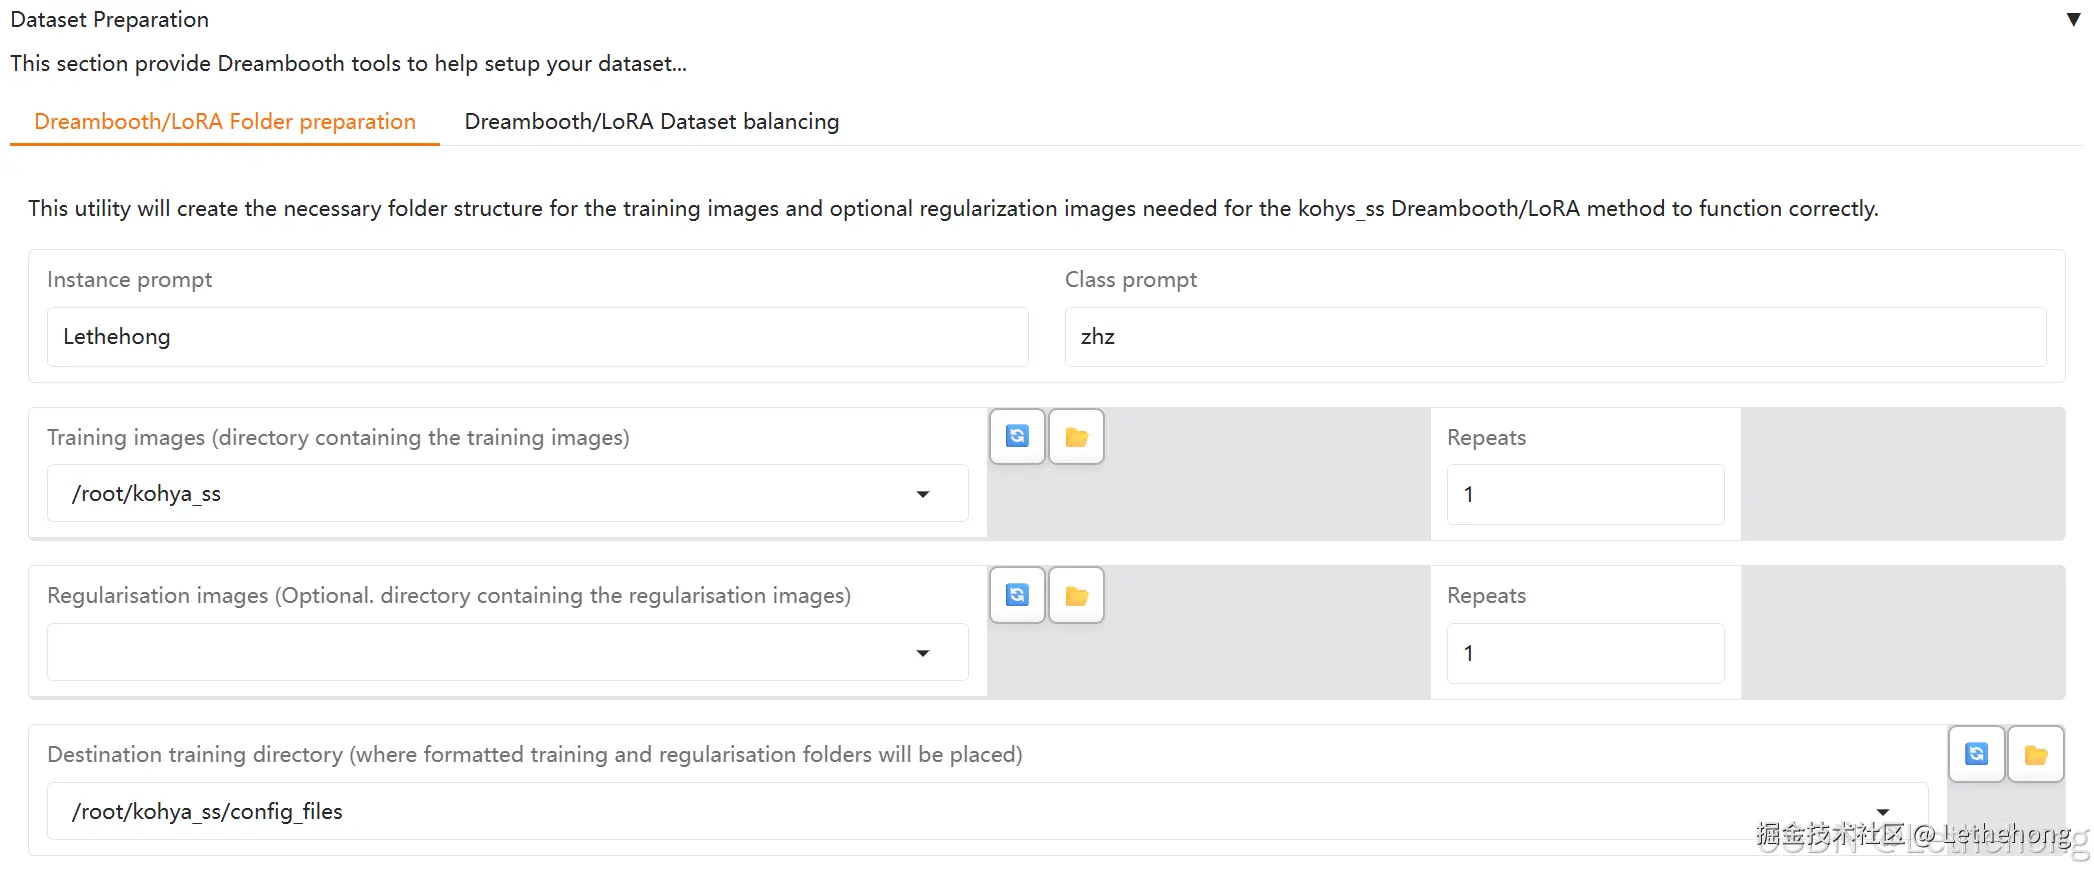
Task: Open the destination training directory dropdown
Action: click(1882, 811)
